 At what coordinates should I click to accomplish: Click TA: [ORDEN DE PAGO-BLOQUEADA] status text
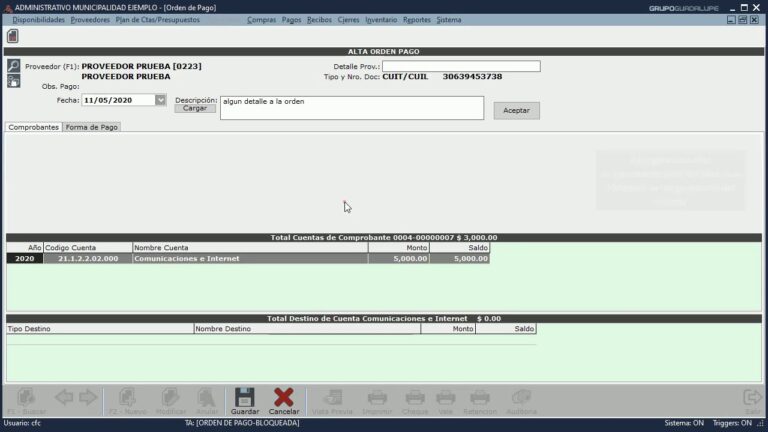click(x=242, y=423)
